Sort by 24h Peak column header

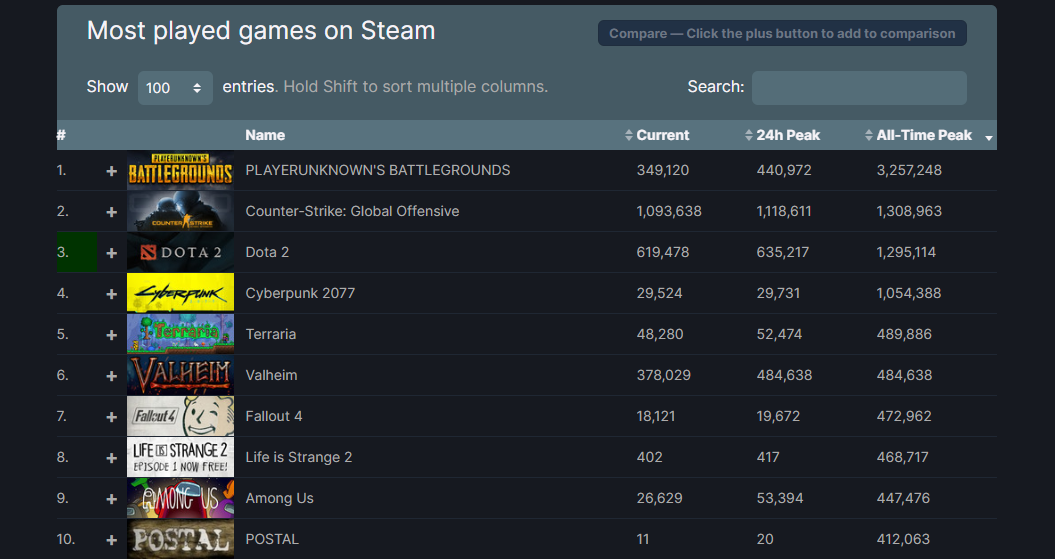[x=788, y=135]
